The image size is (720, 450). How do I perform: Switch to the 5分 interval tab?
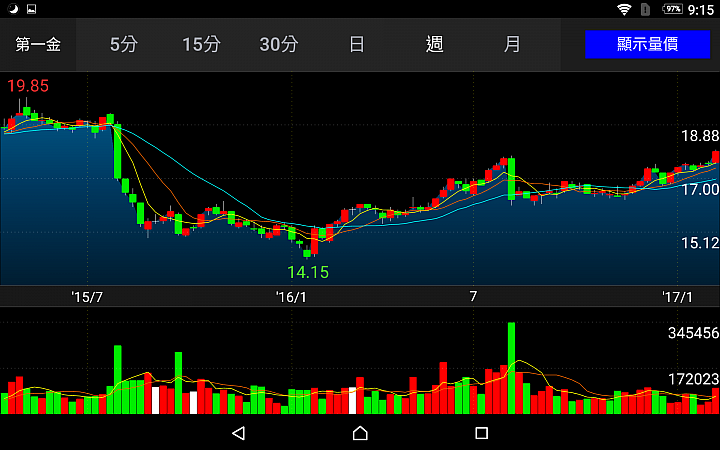pyautogui.click(x=124, y=45)
